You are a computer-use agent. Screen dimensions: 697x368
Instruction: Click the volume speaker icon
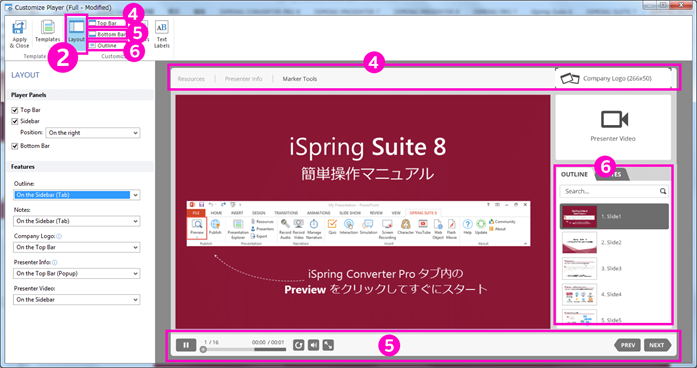coord(313,345)
